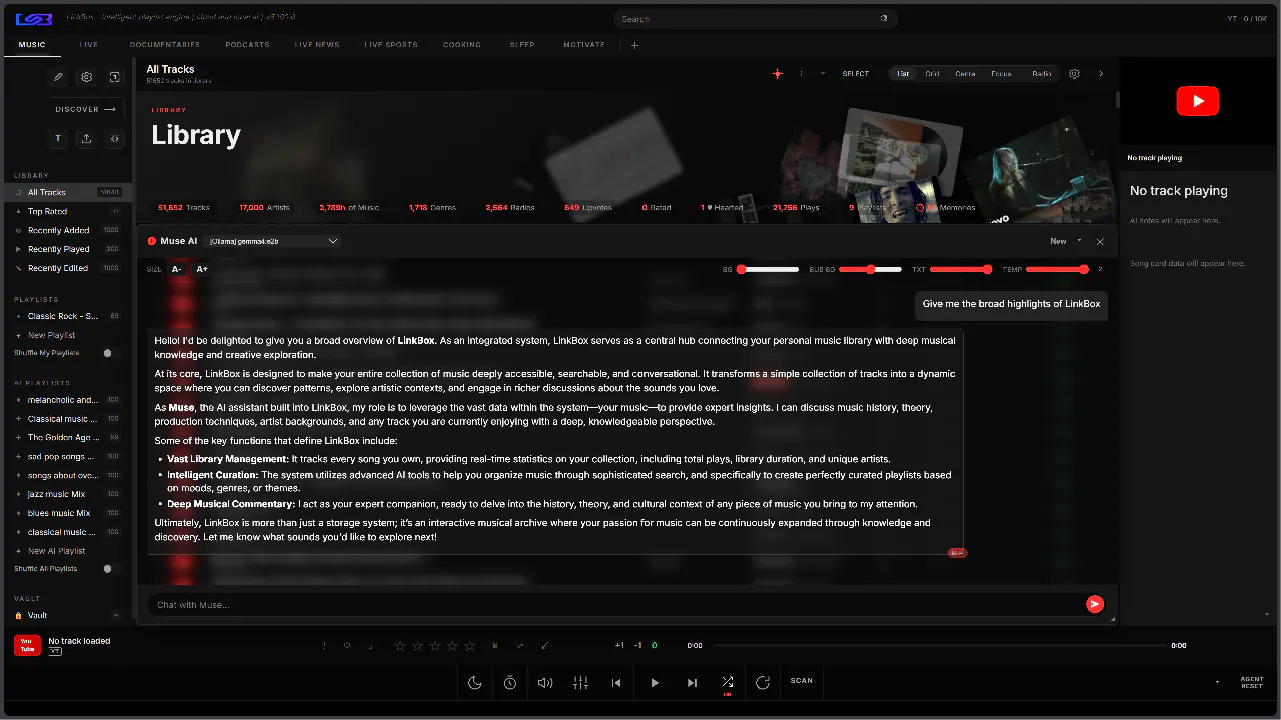This screenshot has width=1281, height=720.
Task: Adjust the TEMP slider
Action: point(1057,269)
